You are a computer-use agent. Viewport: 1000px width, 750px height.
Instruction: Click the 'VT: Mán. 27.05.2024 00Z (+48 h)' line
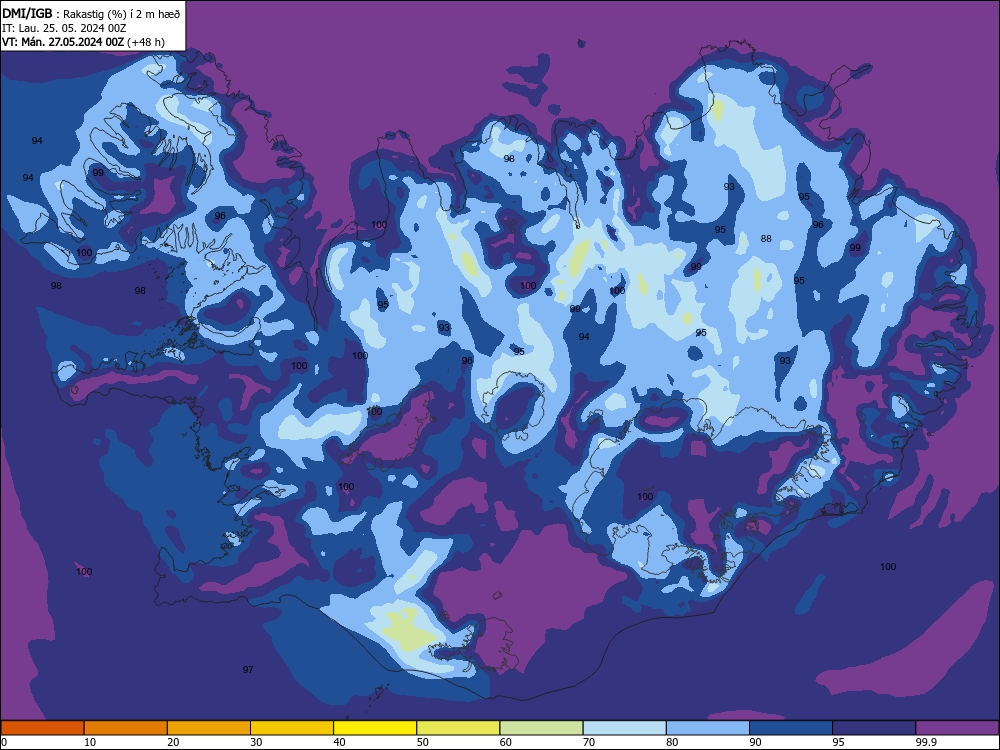pyautogui.click(x=83, y=42)
